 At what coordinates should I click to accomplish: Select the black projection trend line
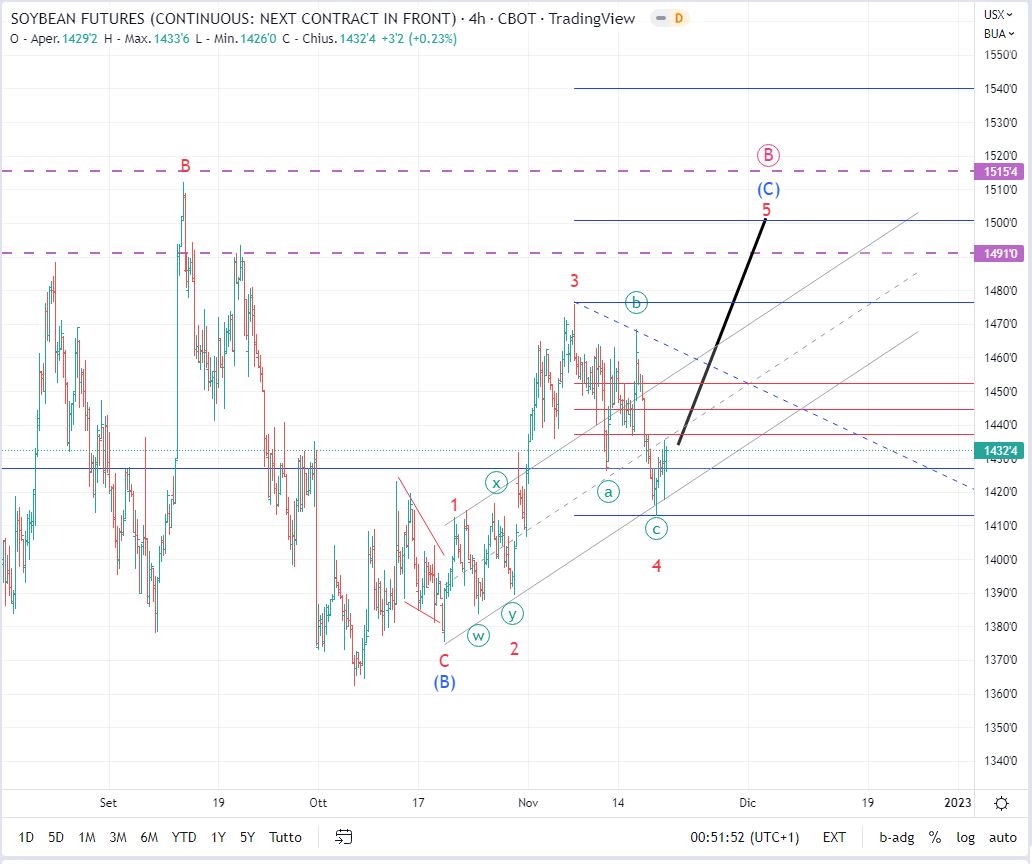pos(722,332)
